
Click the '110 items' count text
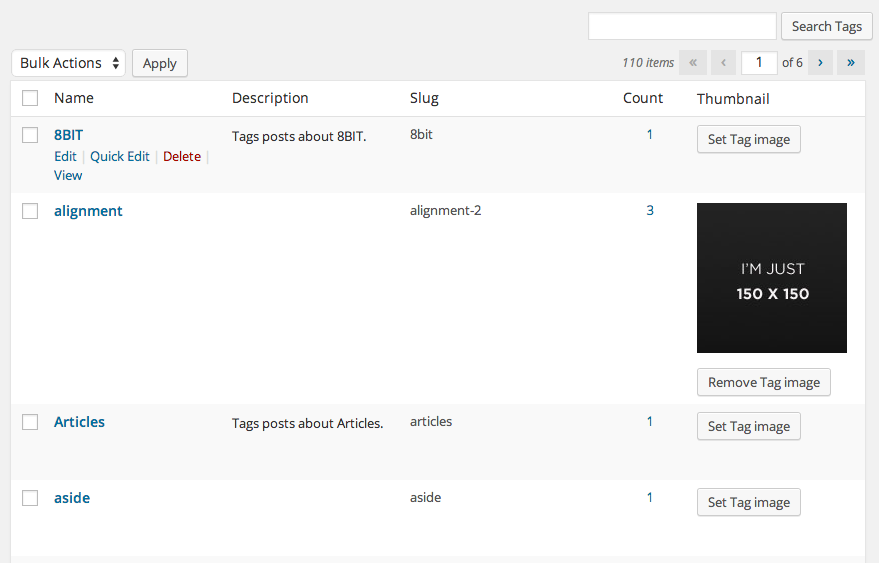(x=648, y=63)
